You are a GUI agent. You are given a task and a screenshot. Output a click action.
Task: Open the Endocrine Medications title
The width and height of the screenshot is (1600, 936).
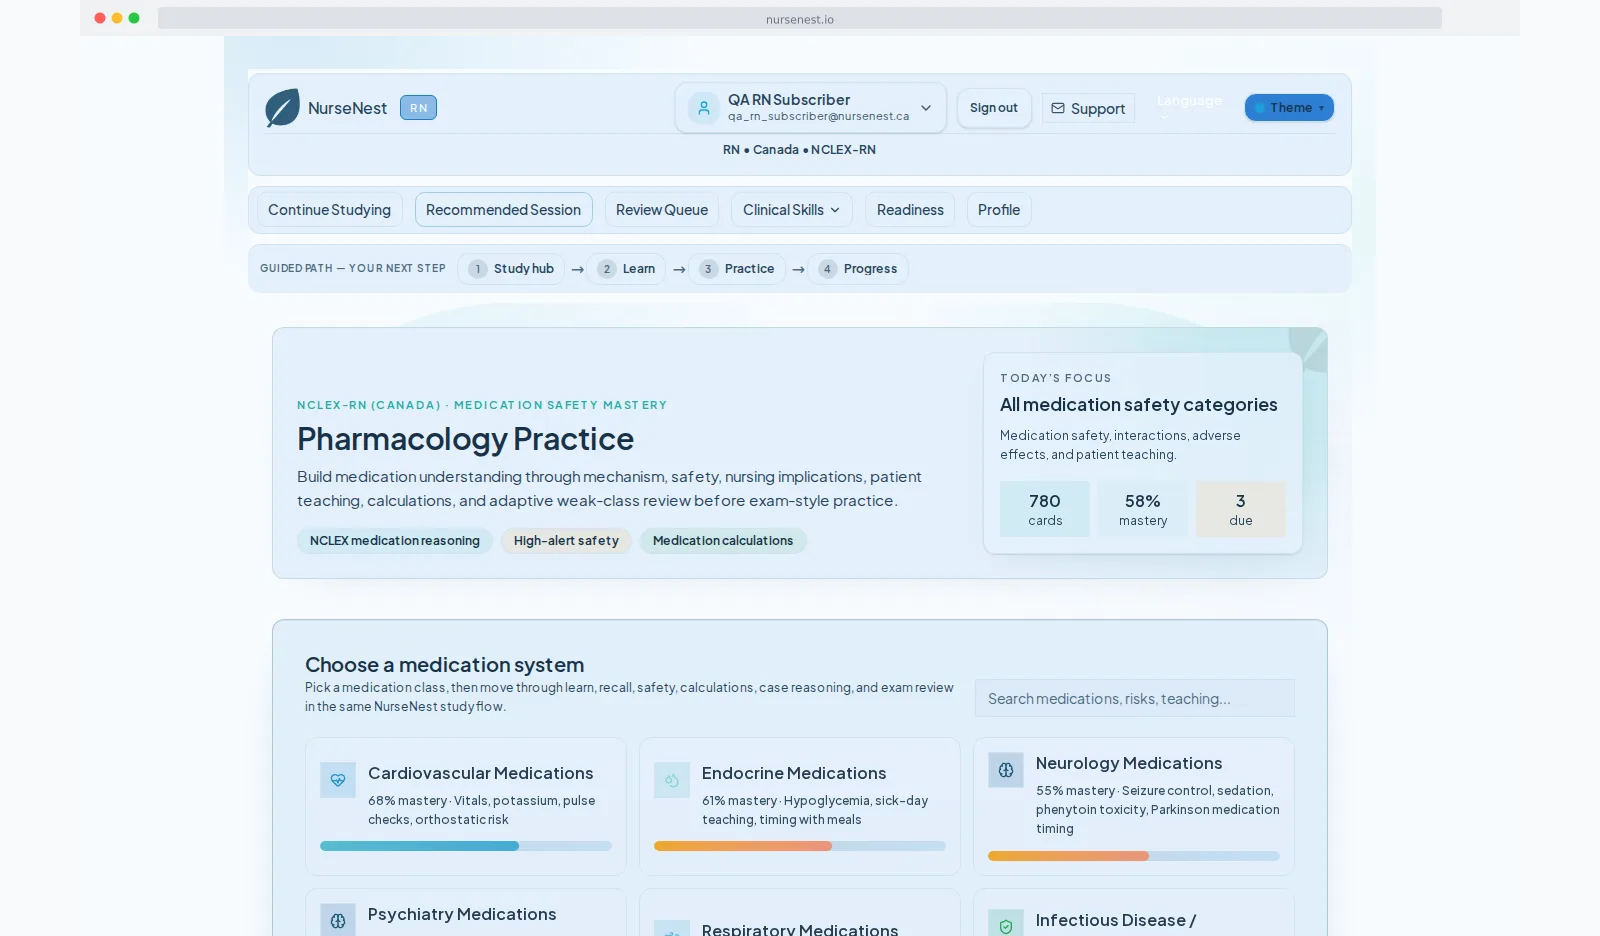click(x=794, y=773)
